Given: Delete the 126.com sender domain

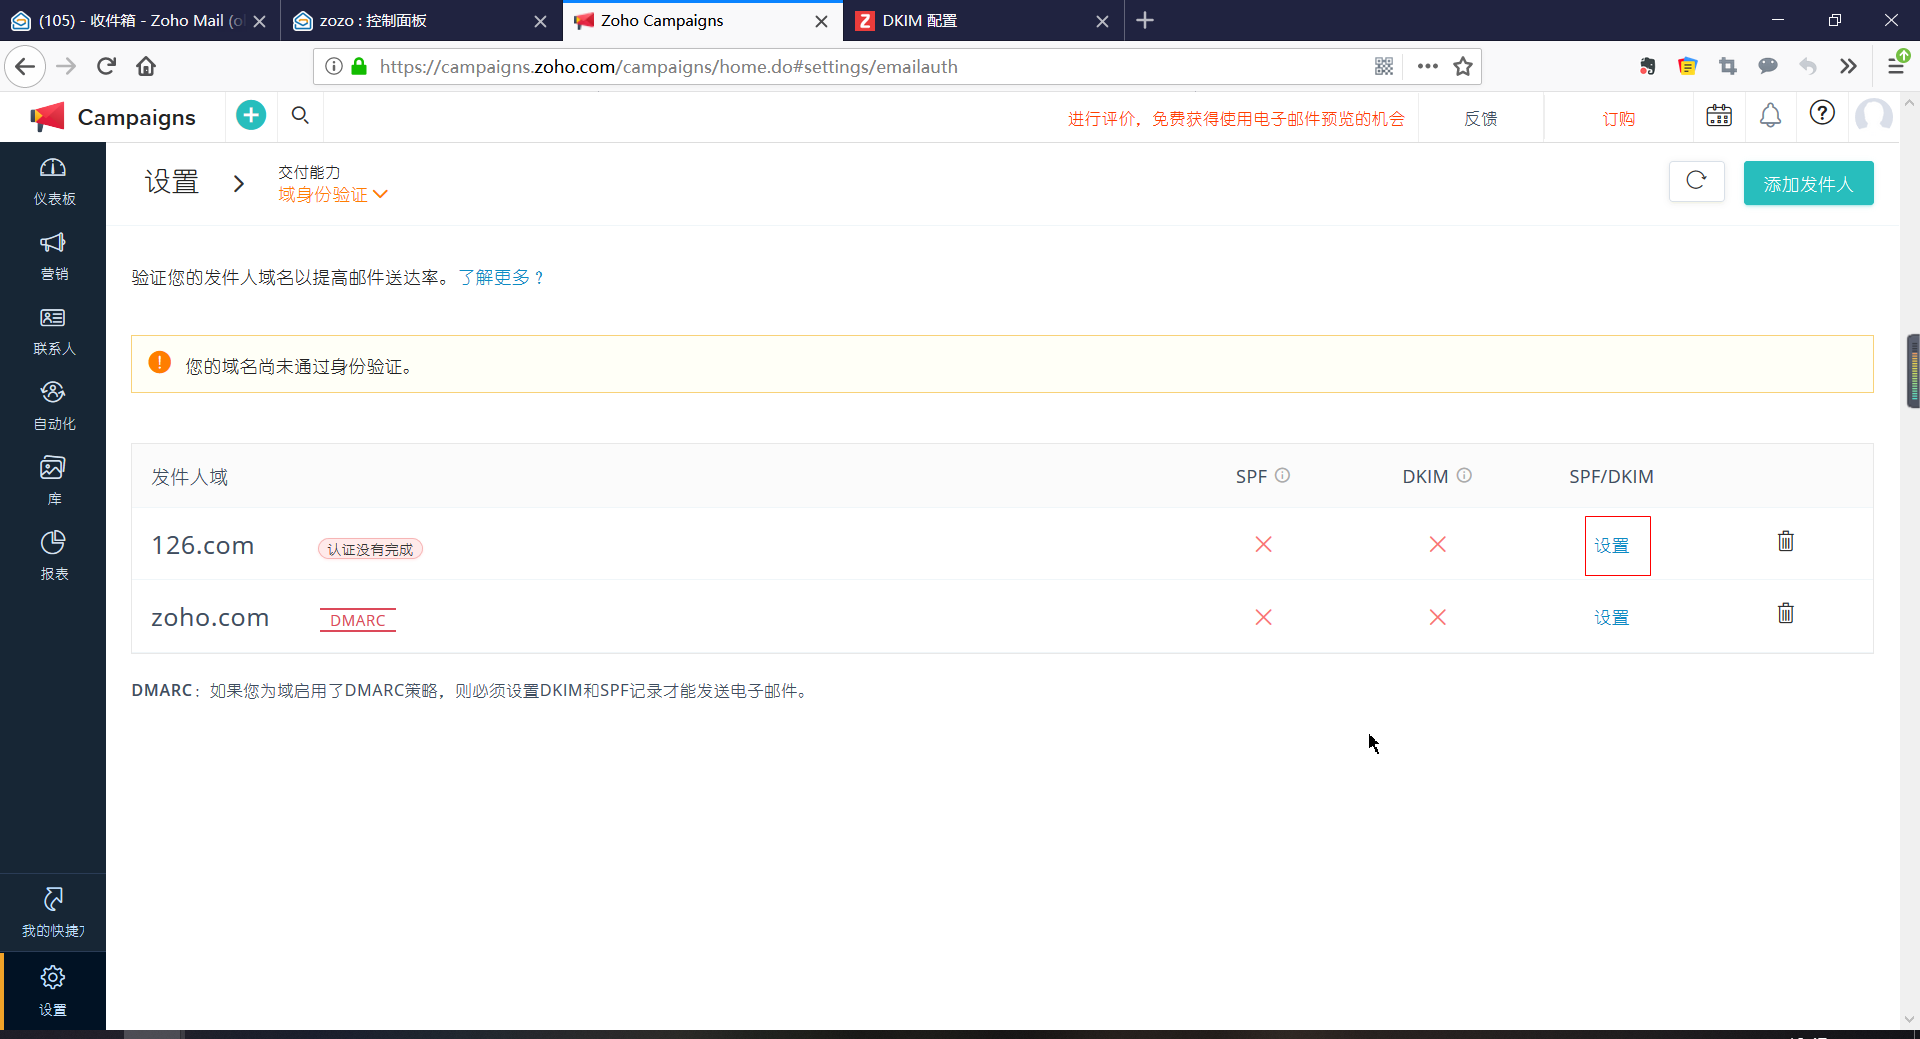Looking at the screenshot, I should point(1785,542).
